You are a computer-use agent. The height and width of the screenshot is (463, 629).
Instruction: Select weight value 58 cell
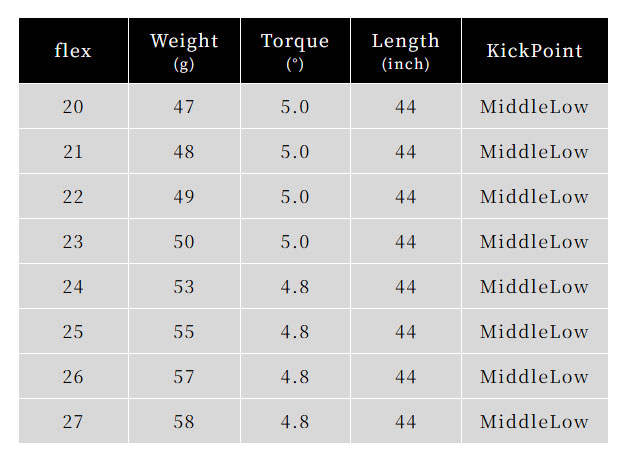(x=185, y=421)
